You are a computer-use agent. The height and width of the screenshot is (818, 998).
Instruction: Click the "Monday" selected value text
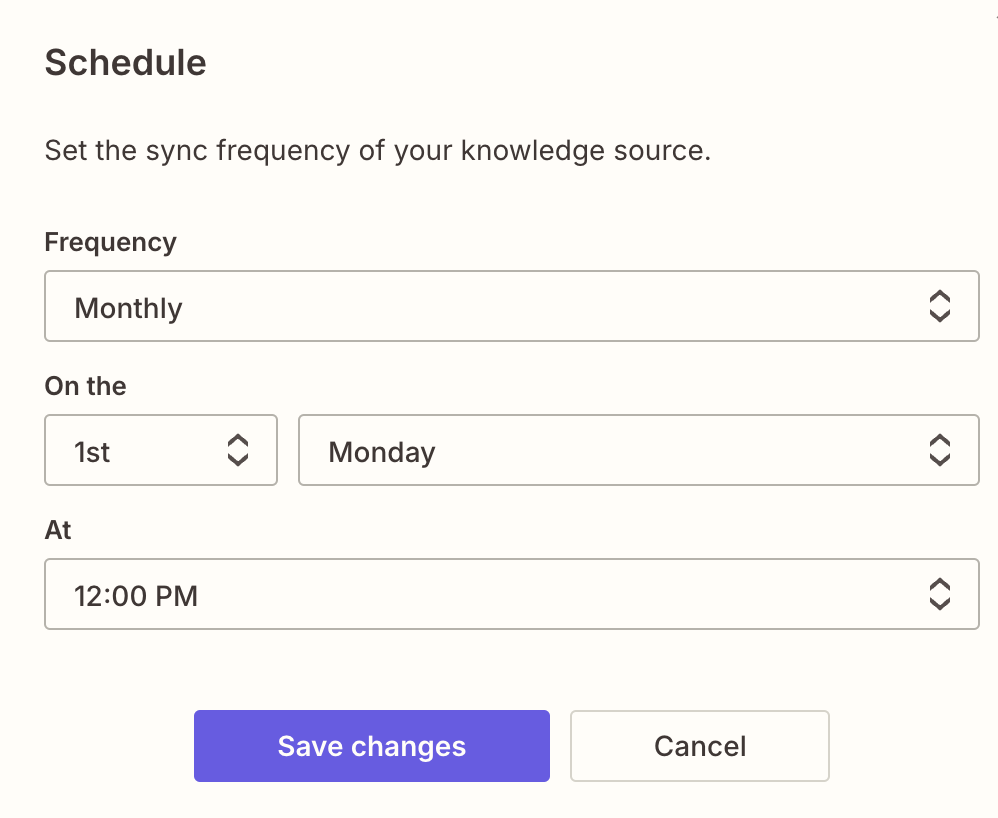click(x=382, y=452)
